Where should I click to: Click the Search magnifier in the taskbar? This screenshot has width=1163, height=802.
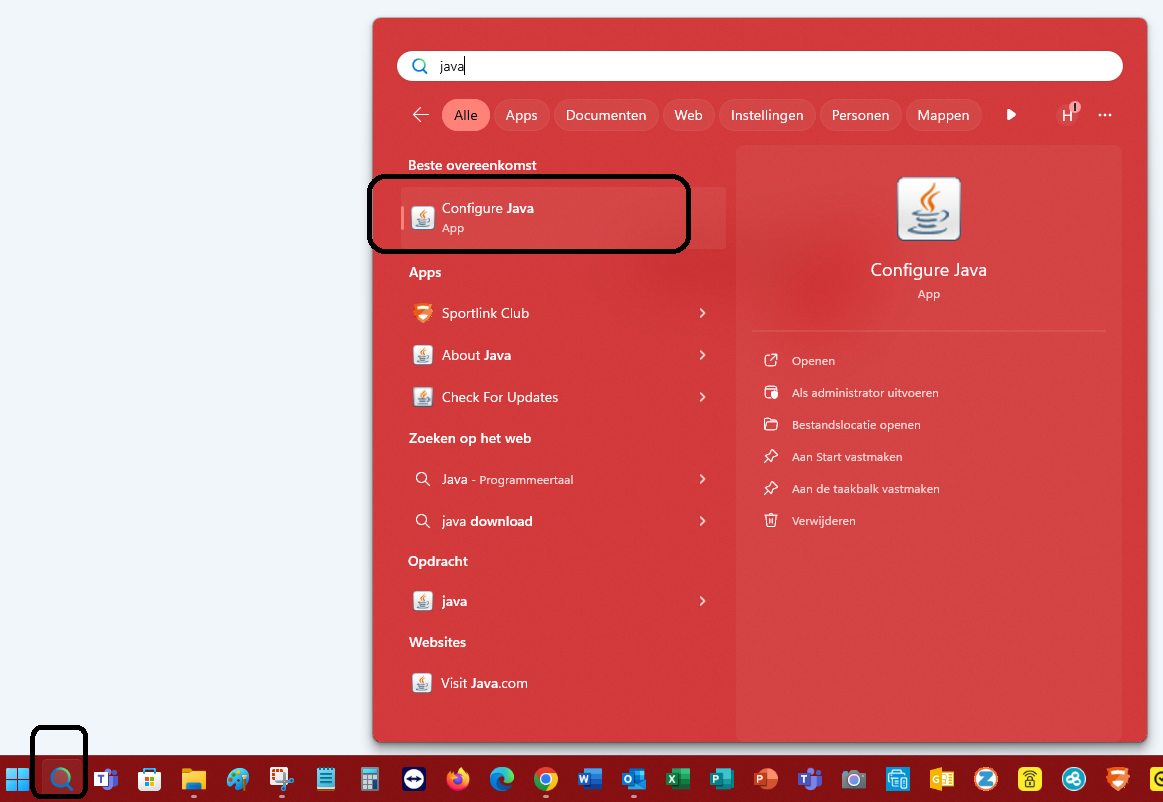pos(61,779)
